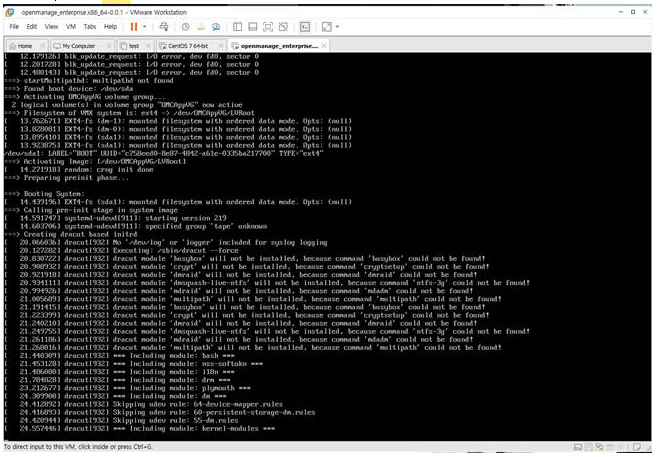Click inside the VM console screen
This screenshot has height=457, width=659.
click(327, 246)
